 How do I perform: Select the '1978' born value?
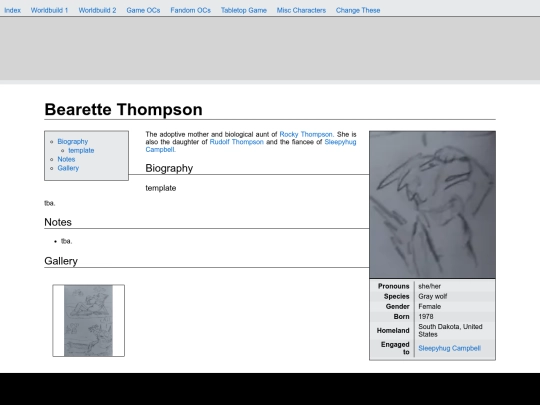tap(426, 316)
